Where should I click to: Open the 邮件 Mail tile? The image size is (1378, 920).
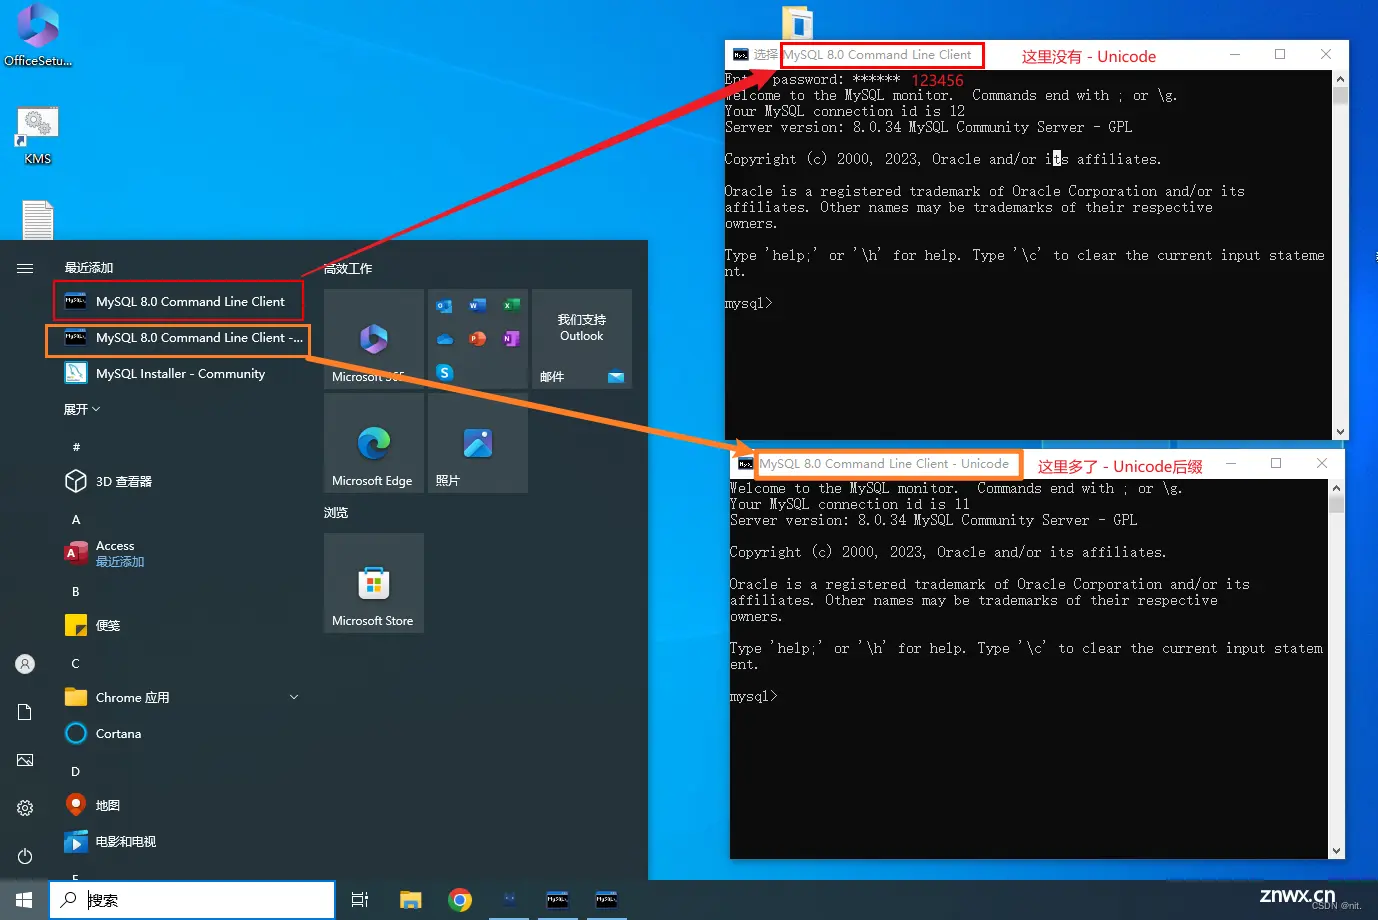582,339
